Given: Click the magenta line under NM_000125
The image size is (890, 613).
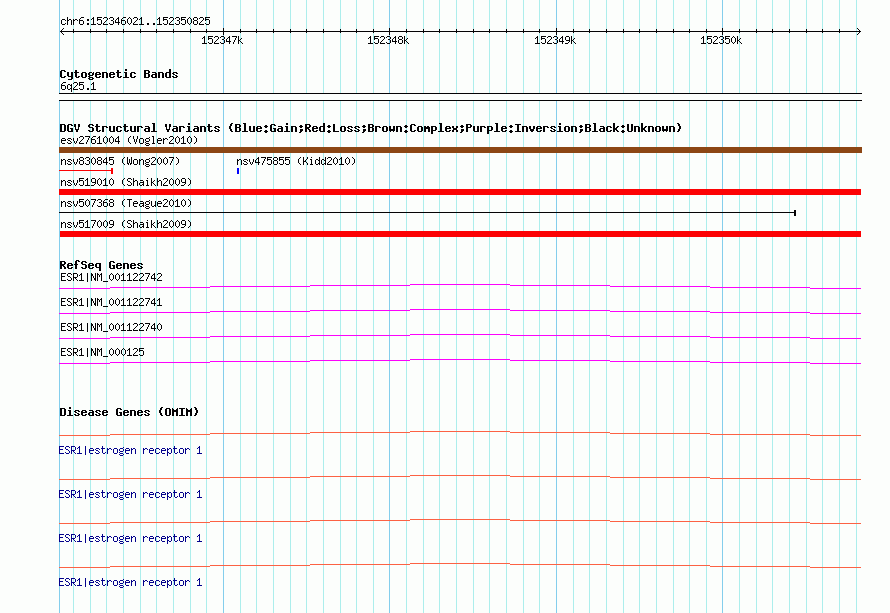Looking at the screenshot, I should click(x=460, y=361).
